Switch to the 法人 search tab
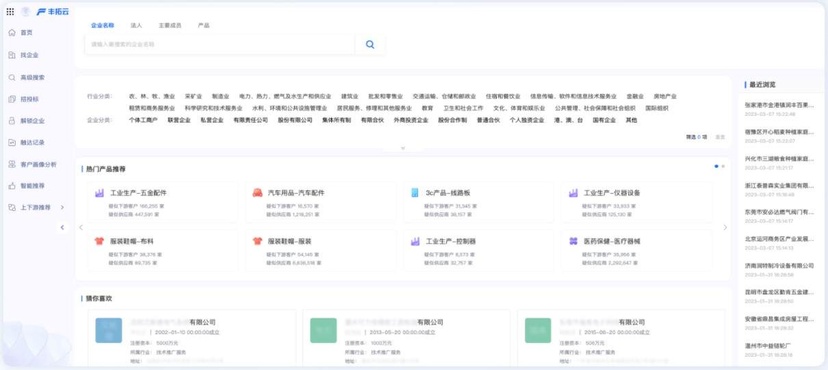Screen dimensions: 828x370 [x=136, y=25]
